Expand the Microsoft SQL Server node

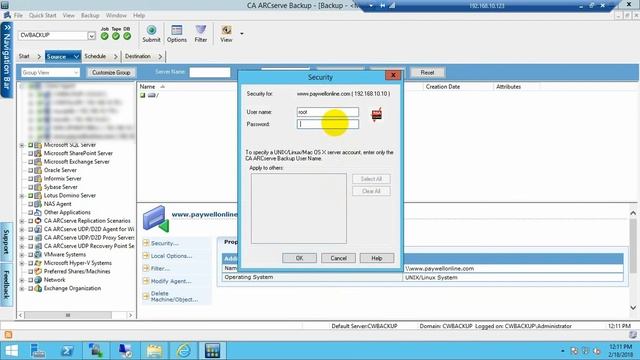pos(22,145)
